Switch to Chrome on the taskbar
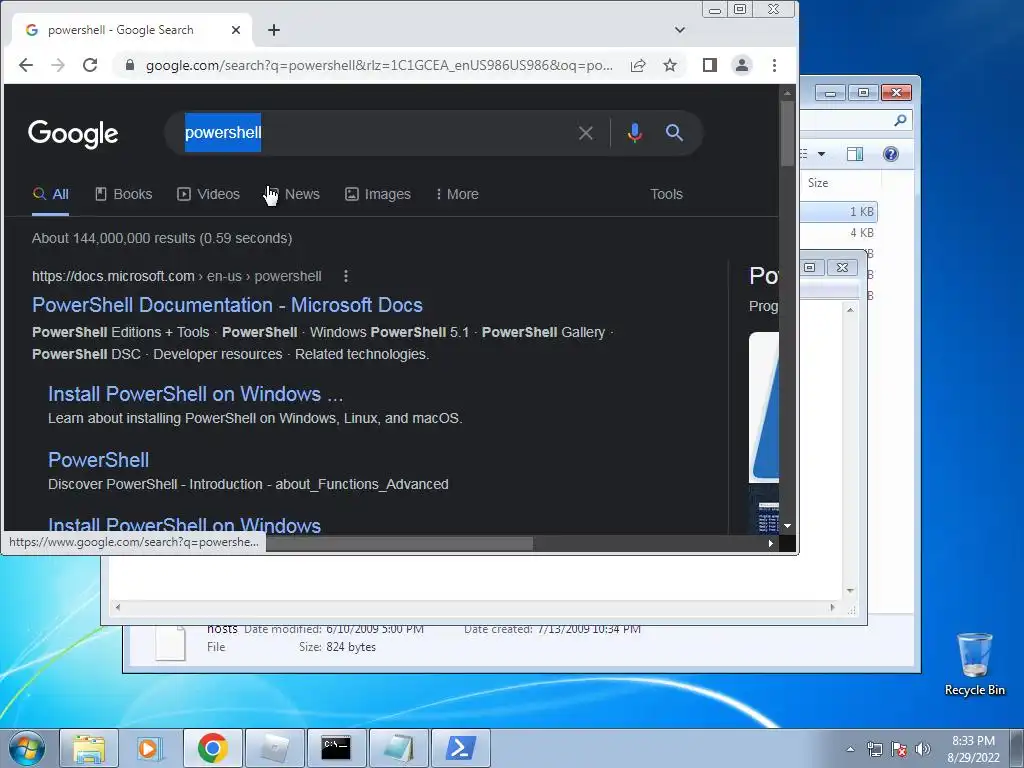Viewport: 1024px width, 768px height. (x=212, y=748)
